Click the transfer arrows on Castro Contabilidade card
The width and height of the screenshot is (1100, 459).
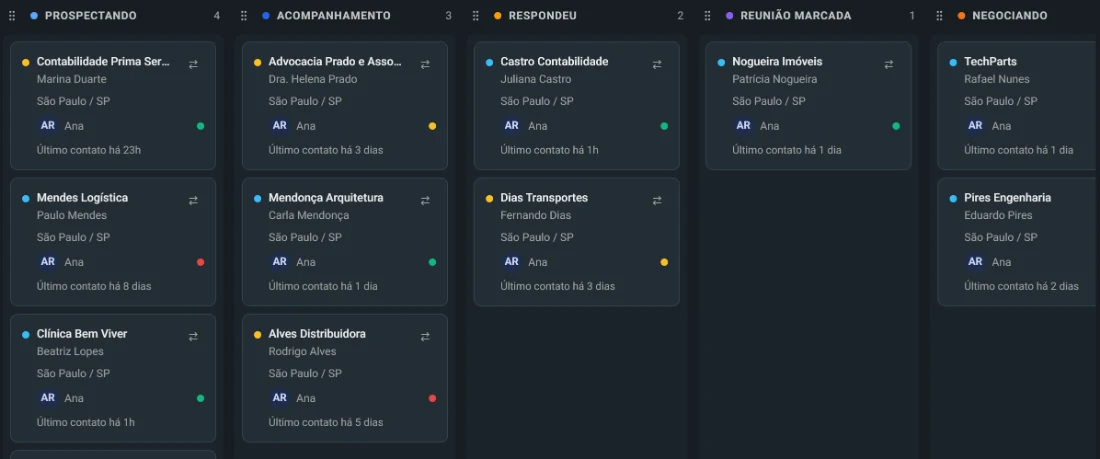tap(657, 64)
